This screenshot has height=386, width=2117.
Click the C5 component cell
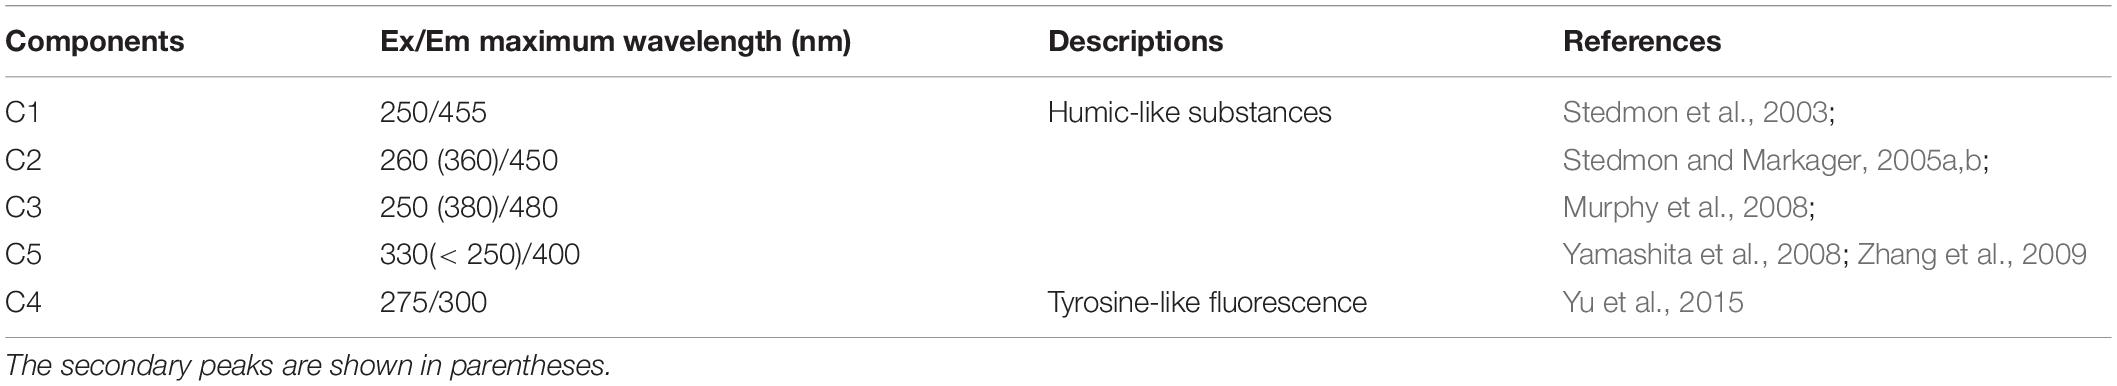tap(22, 254)
